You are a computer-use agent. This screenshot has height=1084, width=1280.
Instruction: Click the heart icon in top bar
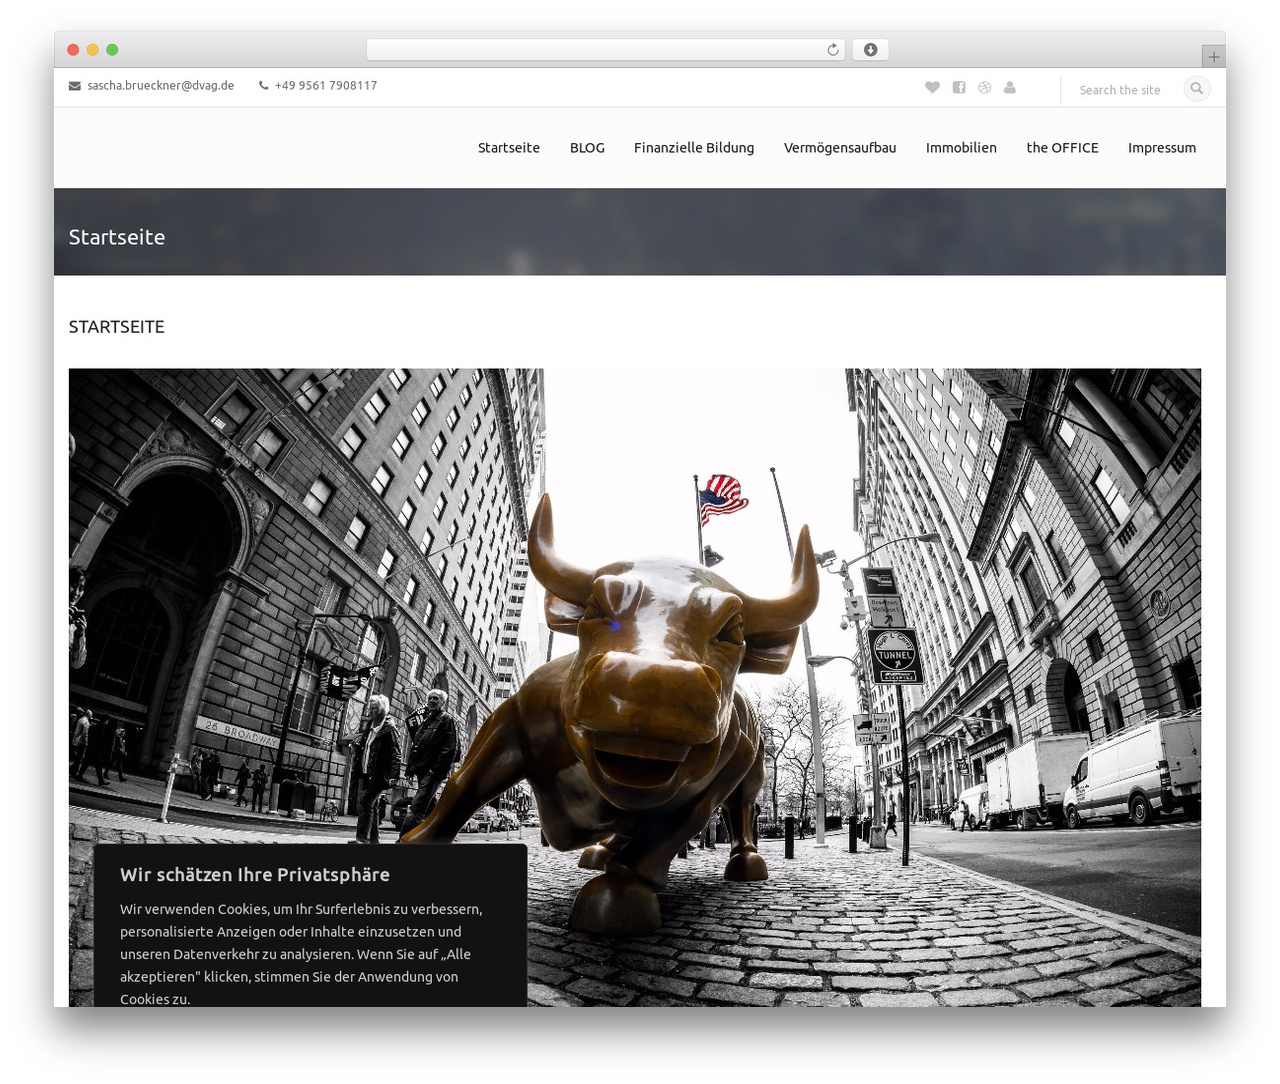tap(932, 87)
